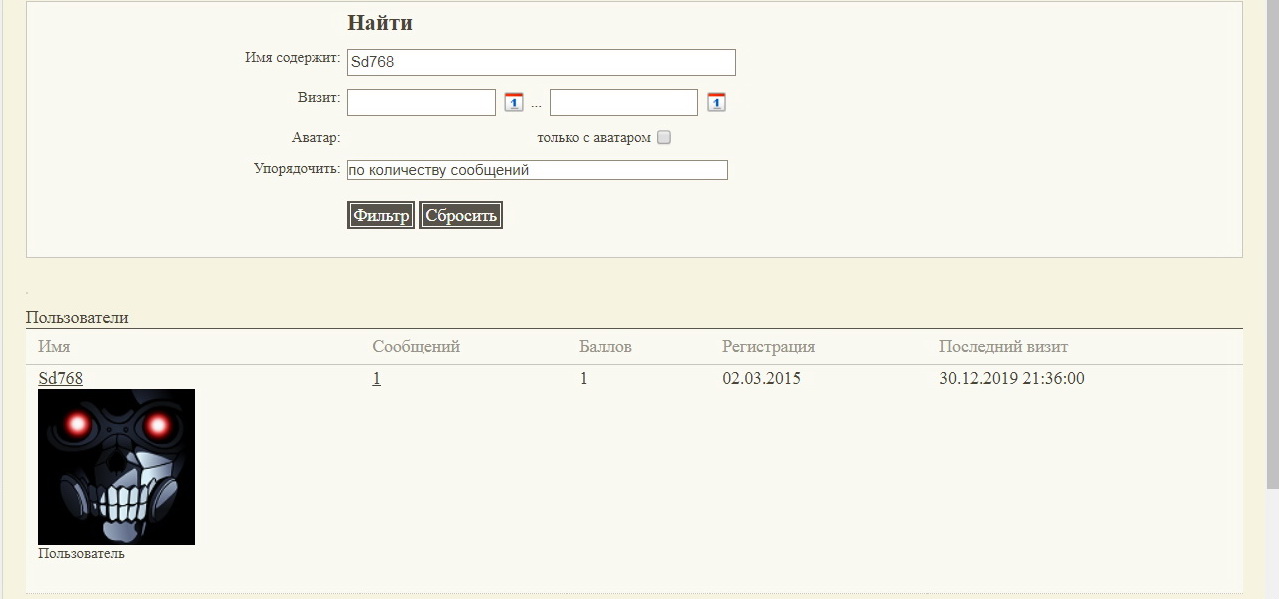Click the 'Баллов' column header
The image size is (1279, 599).
tap(605, 347)
